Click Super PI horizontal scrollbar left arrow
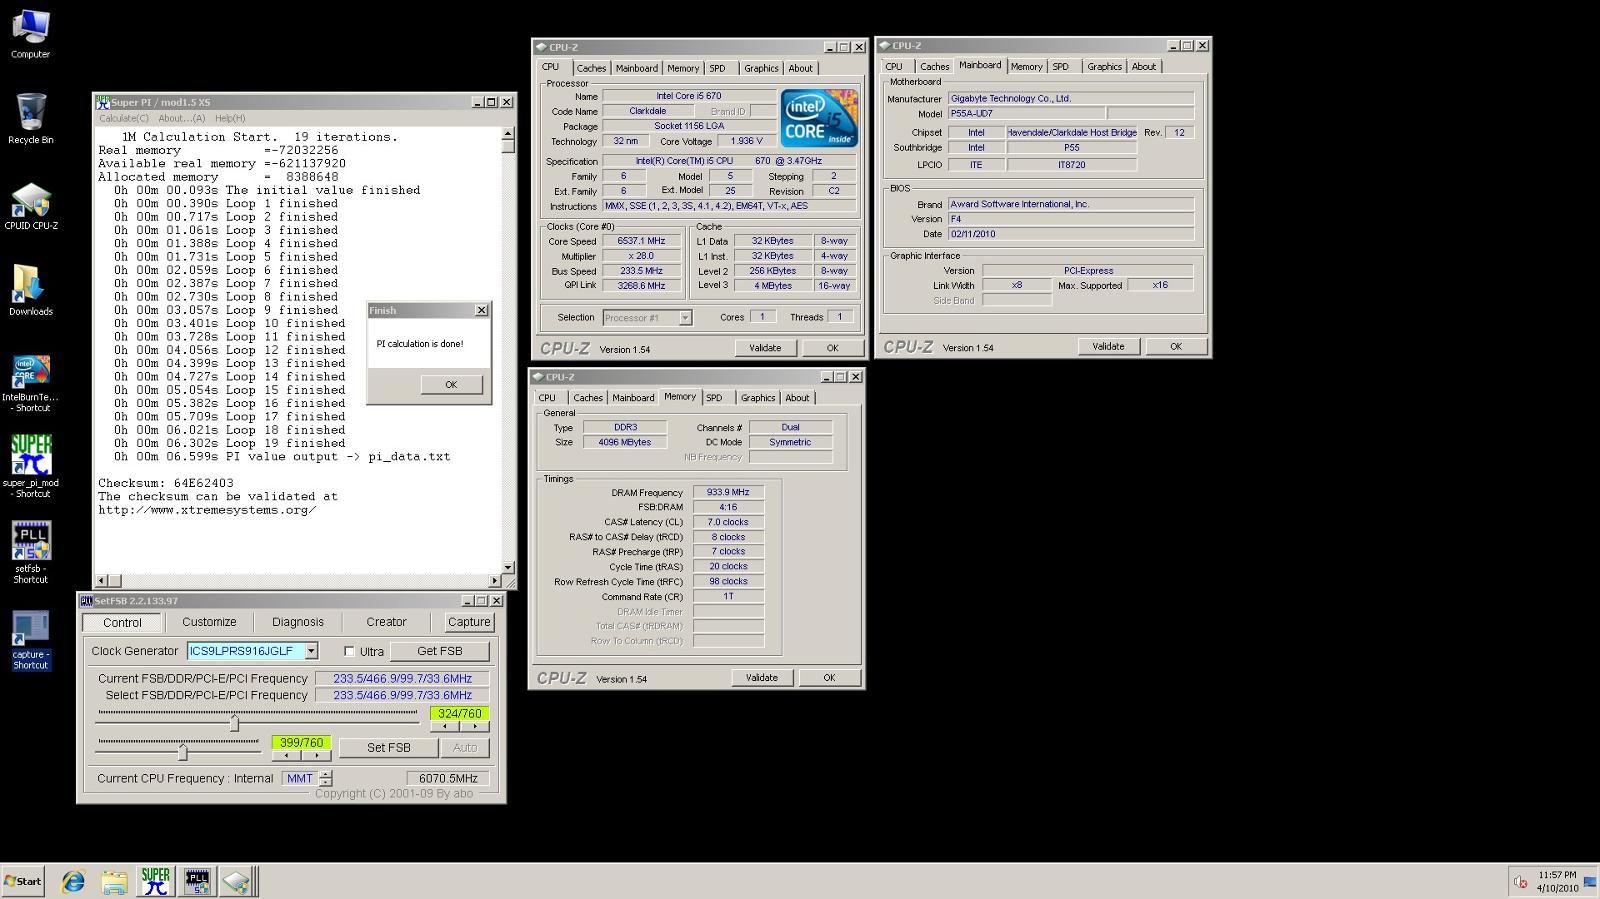The image size is (1600, 899). click(x=101, y=581)
